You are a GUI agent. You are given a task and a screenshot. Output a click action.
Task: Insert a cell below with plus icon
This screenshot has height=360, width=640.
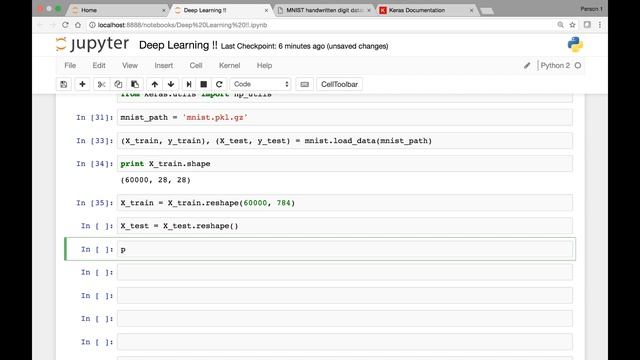click(x=82, y=84)
